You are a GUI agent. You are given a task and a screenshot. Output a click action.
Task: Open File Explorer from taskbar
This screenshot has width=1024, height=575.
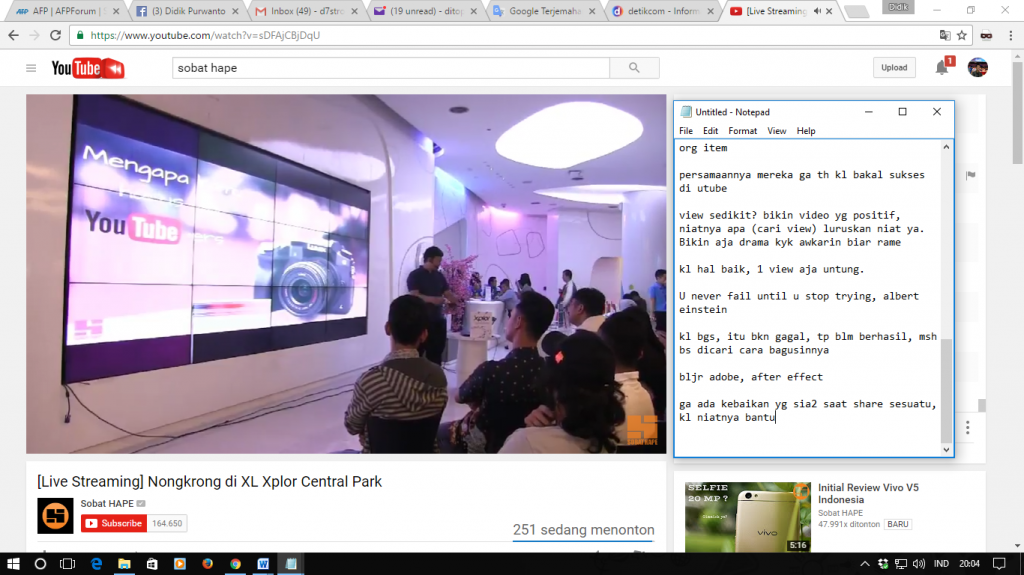pyautogui.click(x=124, y=563)
